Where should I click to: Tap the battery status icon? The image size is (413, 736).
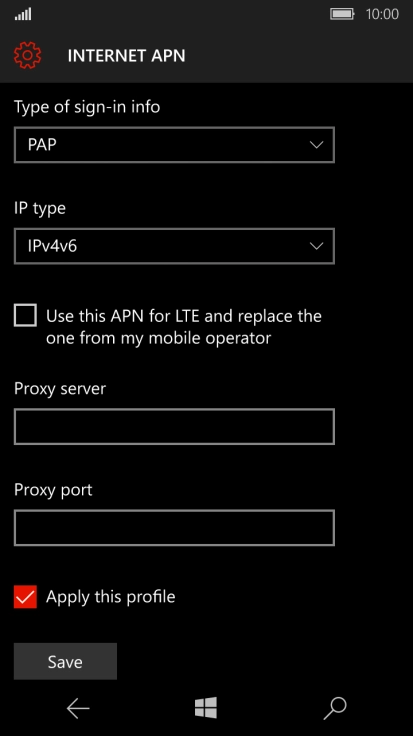342,14
